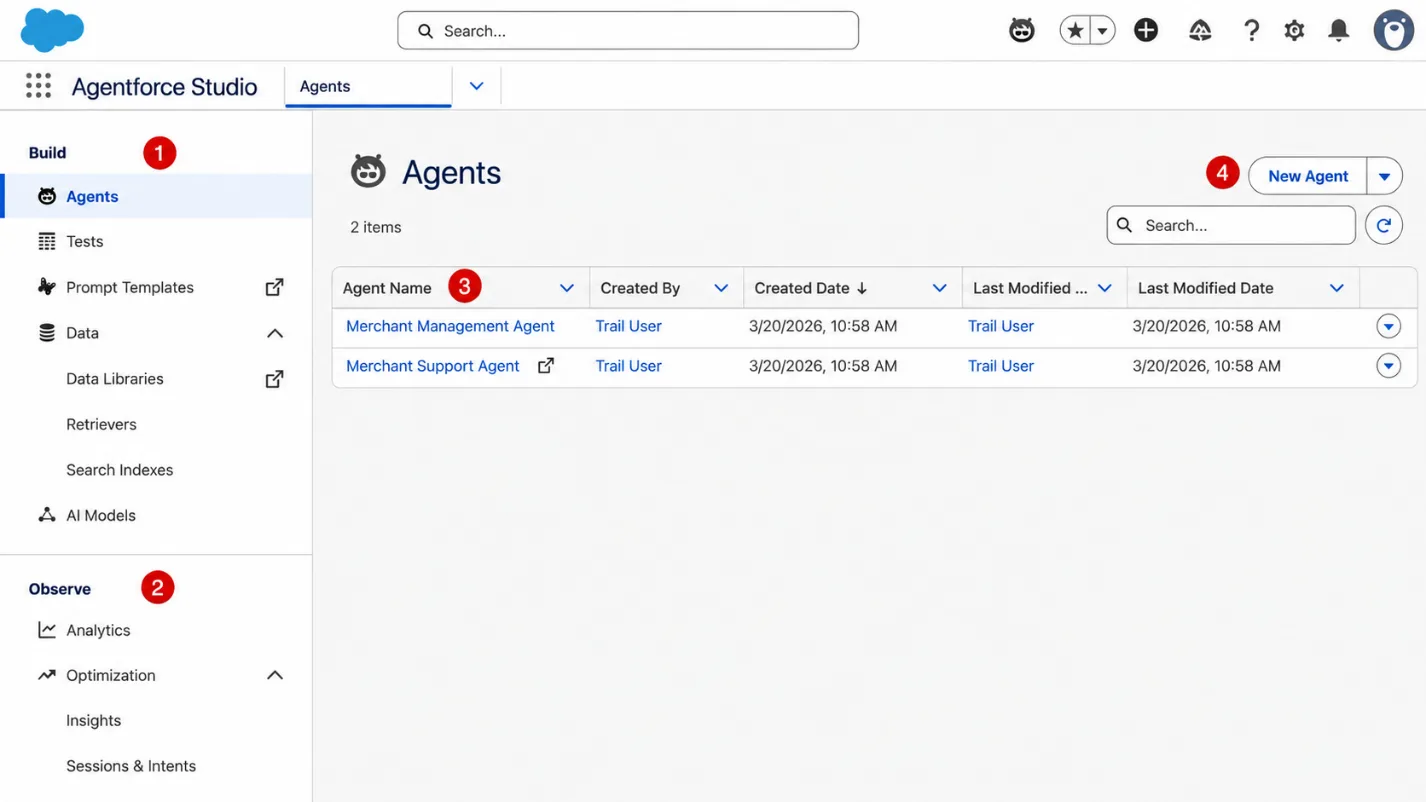The image size is (1426, 802).
Task: Click the Agents sidebar robot icon
Action: point(47,196)
